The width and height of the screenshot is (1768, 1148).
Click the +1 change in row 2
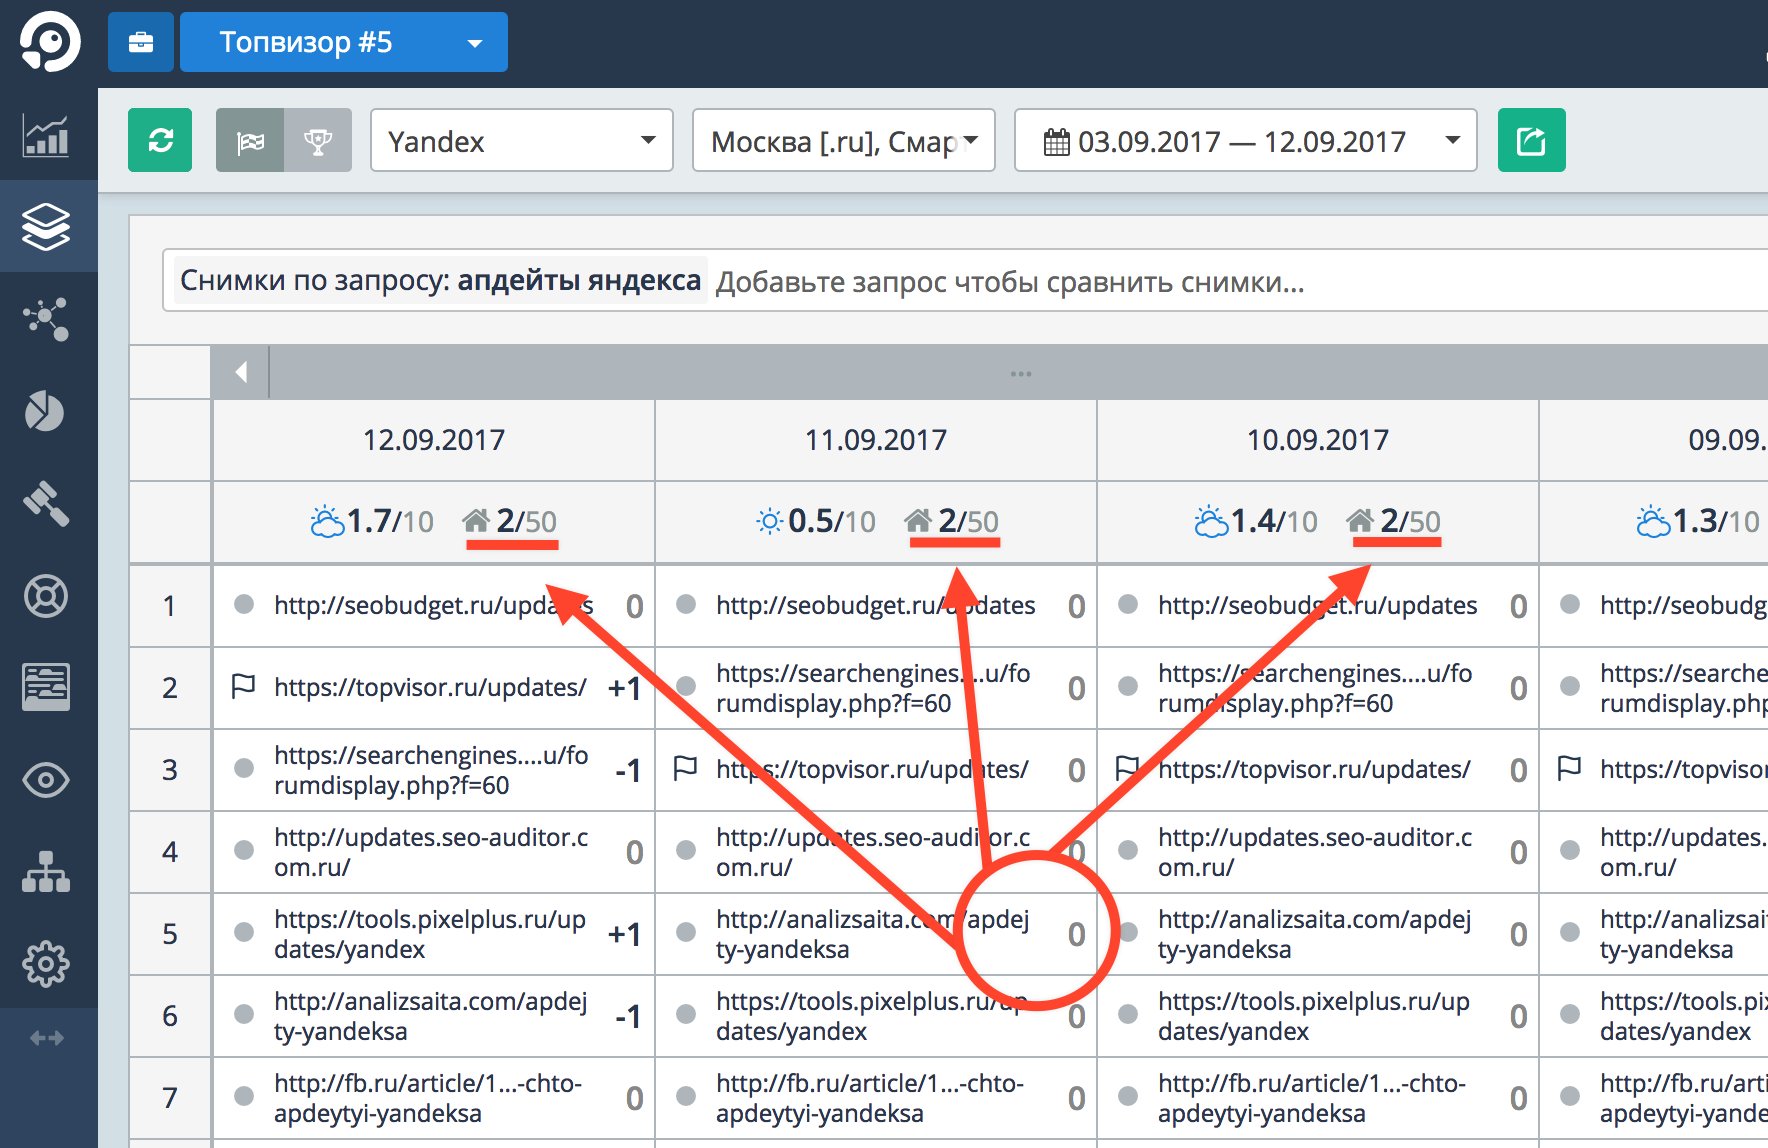pos(624,688)
